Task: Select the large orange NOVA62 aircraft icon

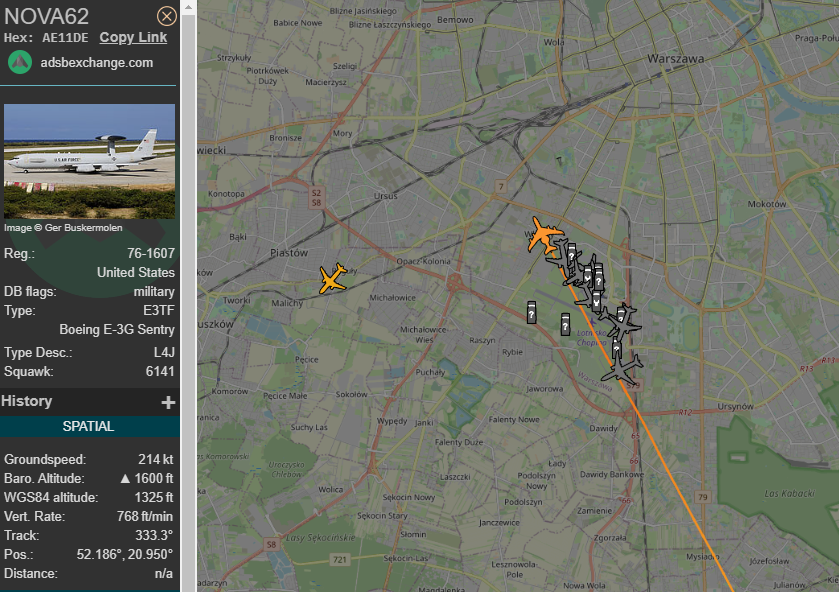Action: point(545,234)
